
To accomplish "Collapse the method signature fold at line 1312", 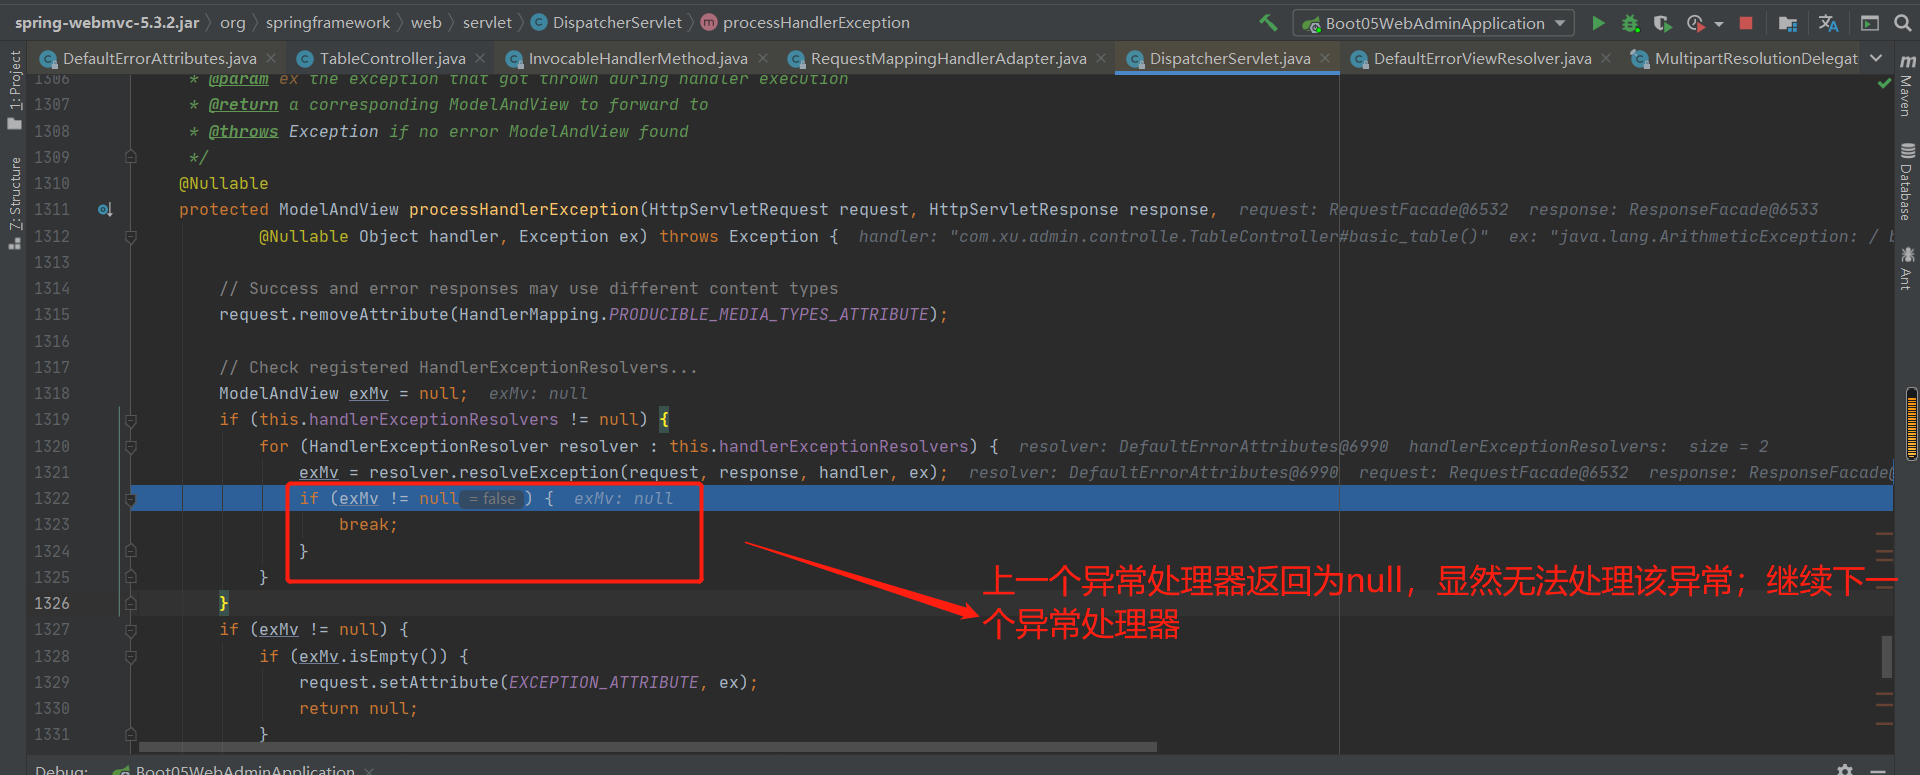I will click(131, 237).
